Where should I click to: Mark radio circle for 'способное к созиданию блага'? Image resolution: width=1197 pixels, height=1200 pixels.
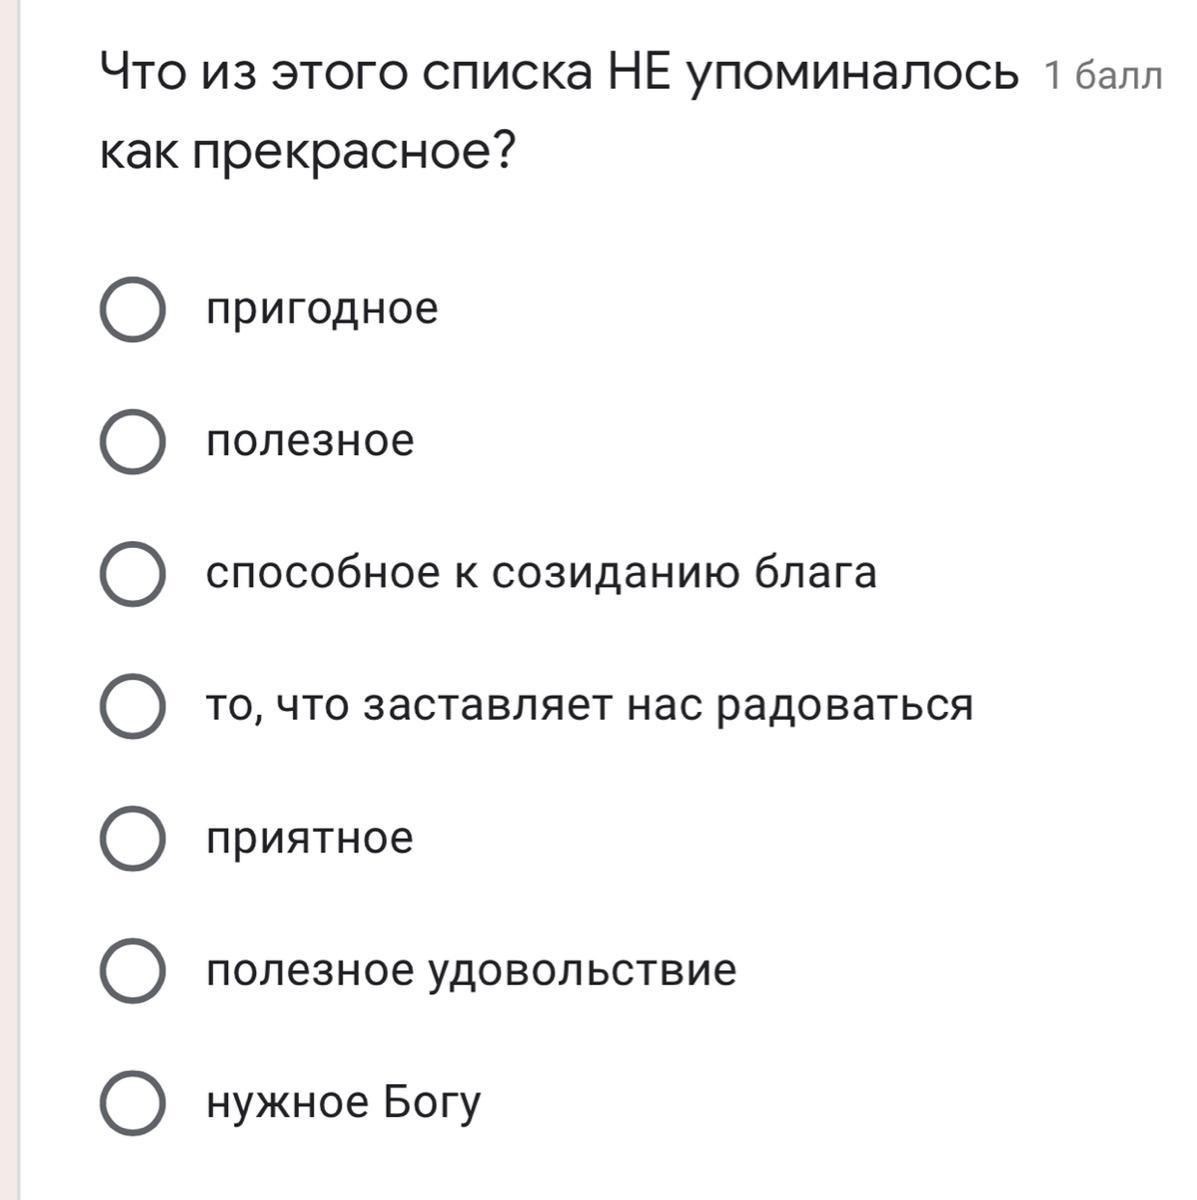[x=132, y=574]
